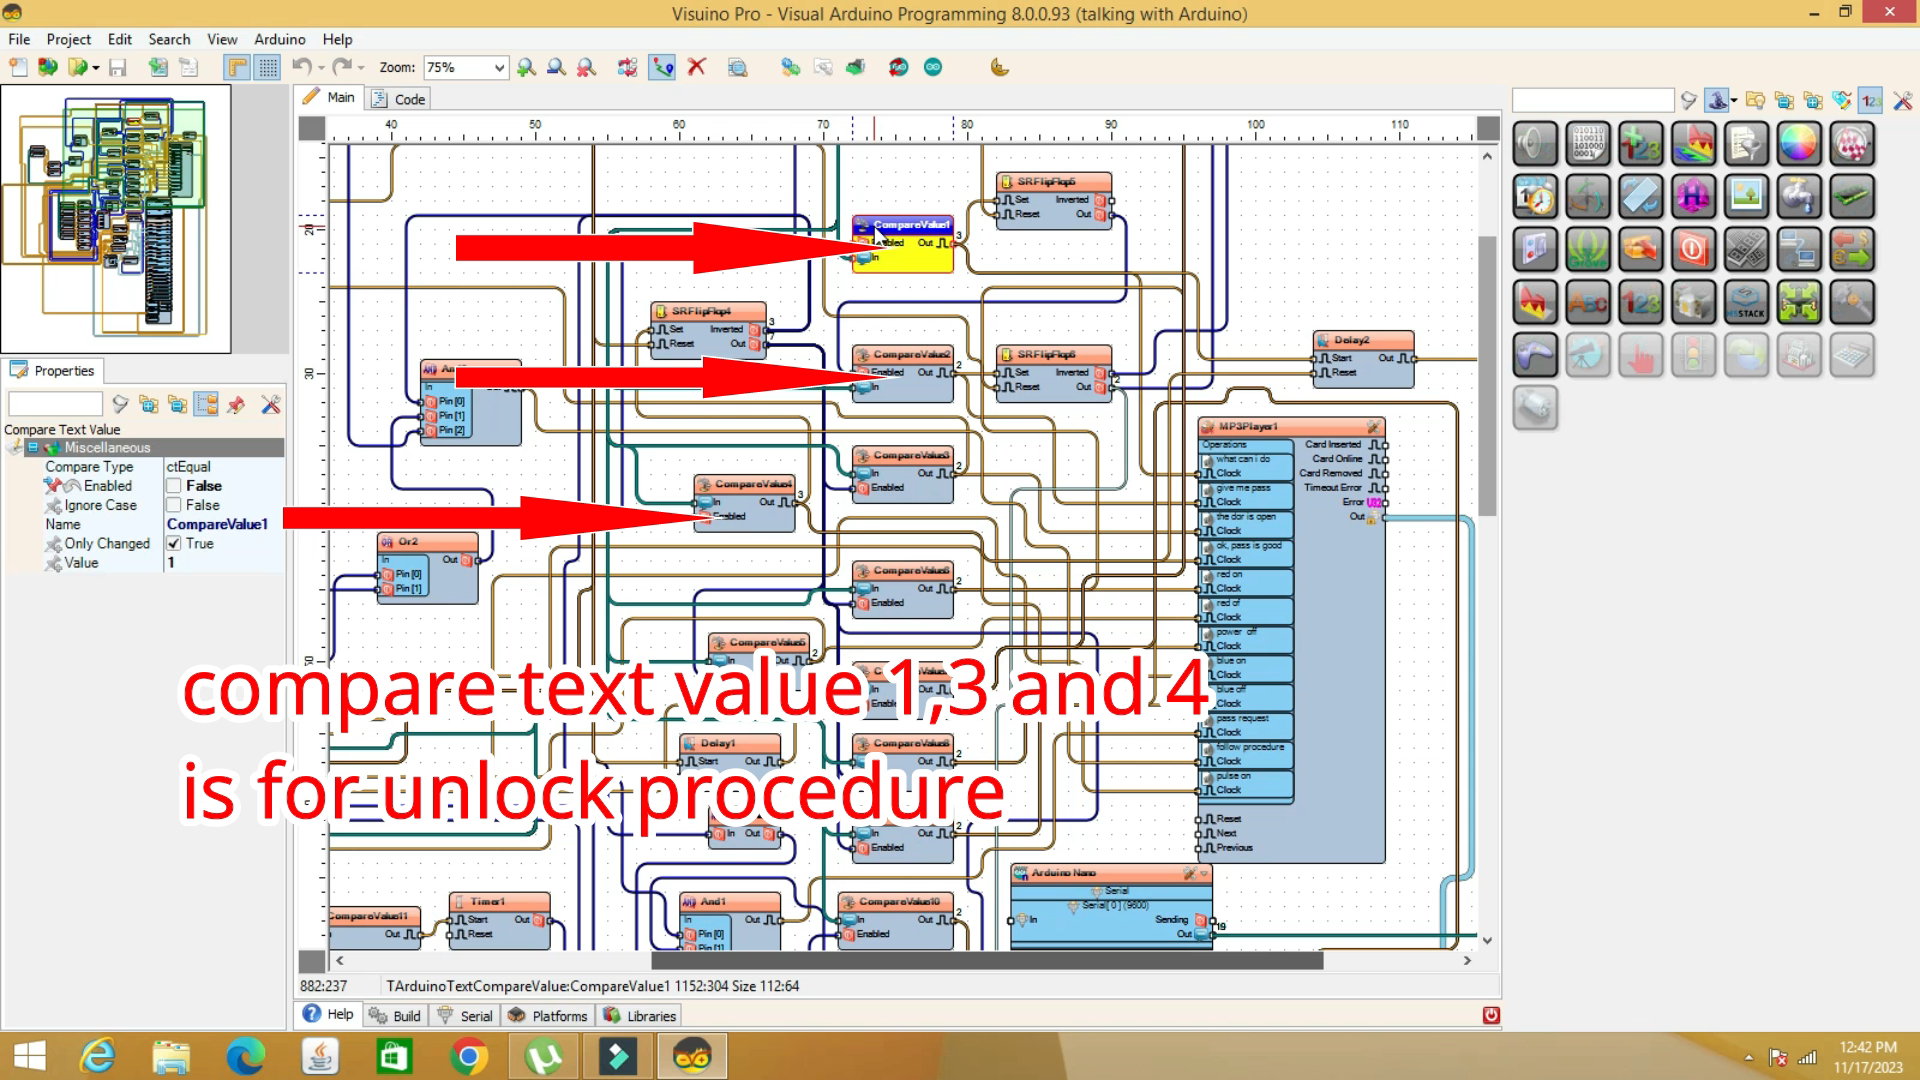Open the binary data component category

pos(1588,144)
